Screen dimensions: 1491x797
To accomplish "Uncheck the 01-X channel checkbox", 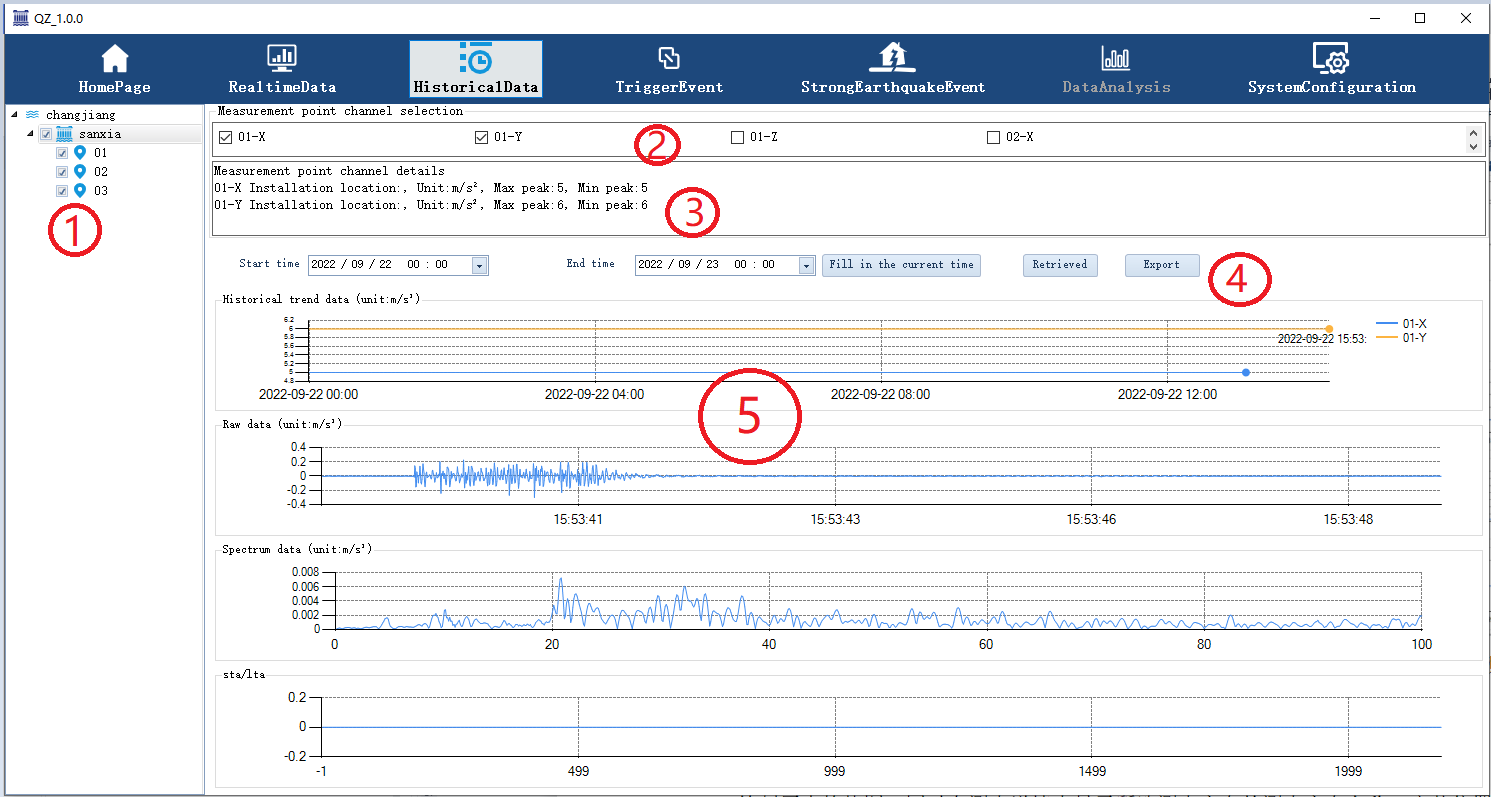I will pos(225,137).
